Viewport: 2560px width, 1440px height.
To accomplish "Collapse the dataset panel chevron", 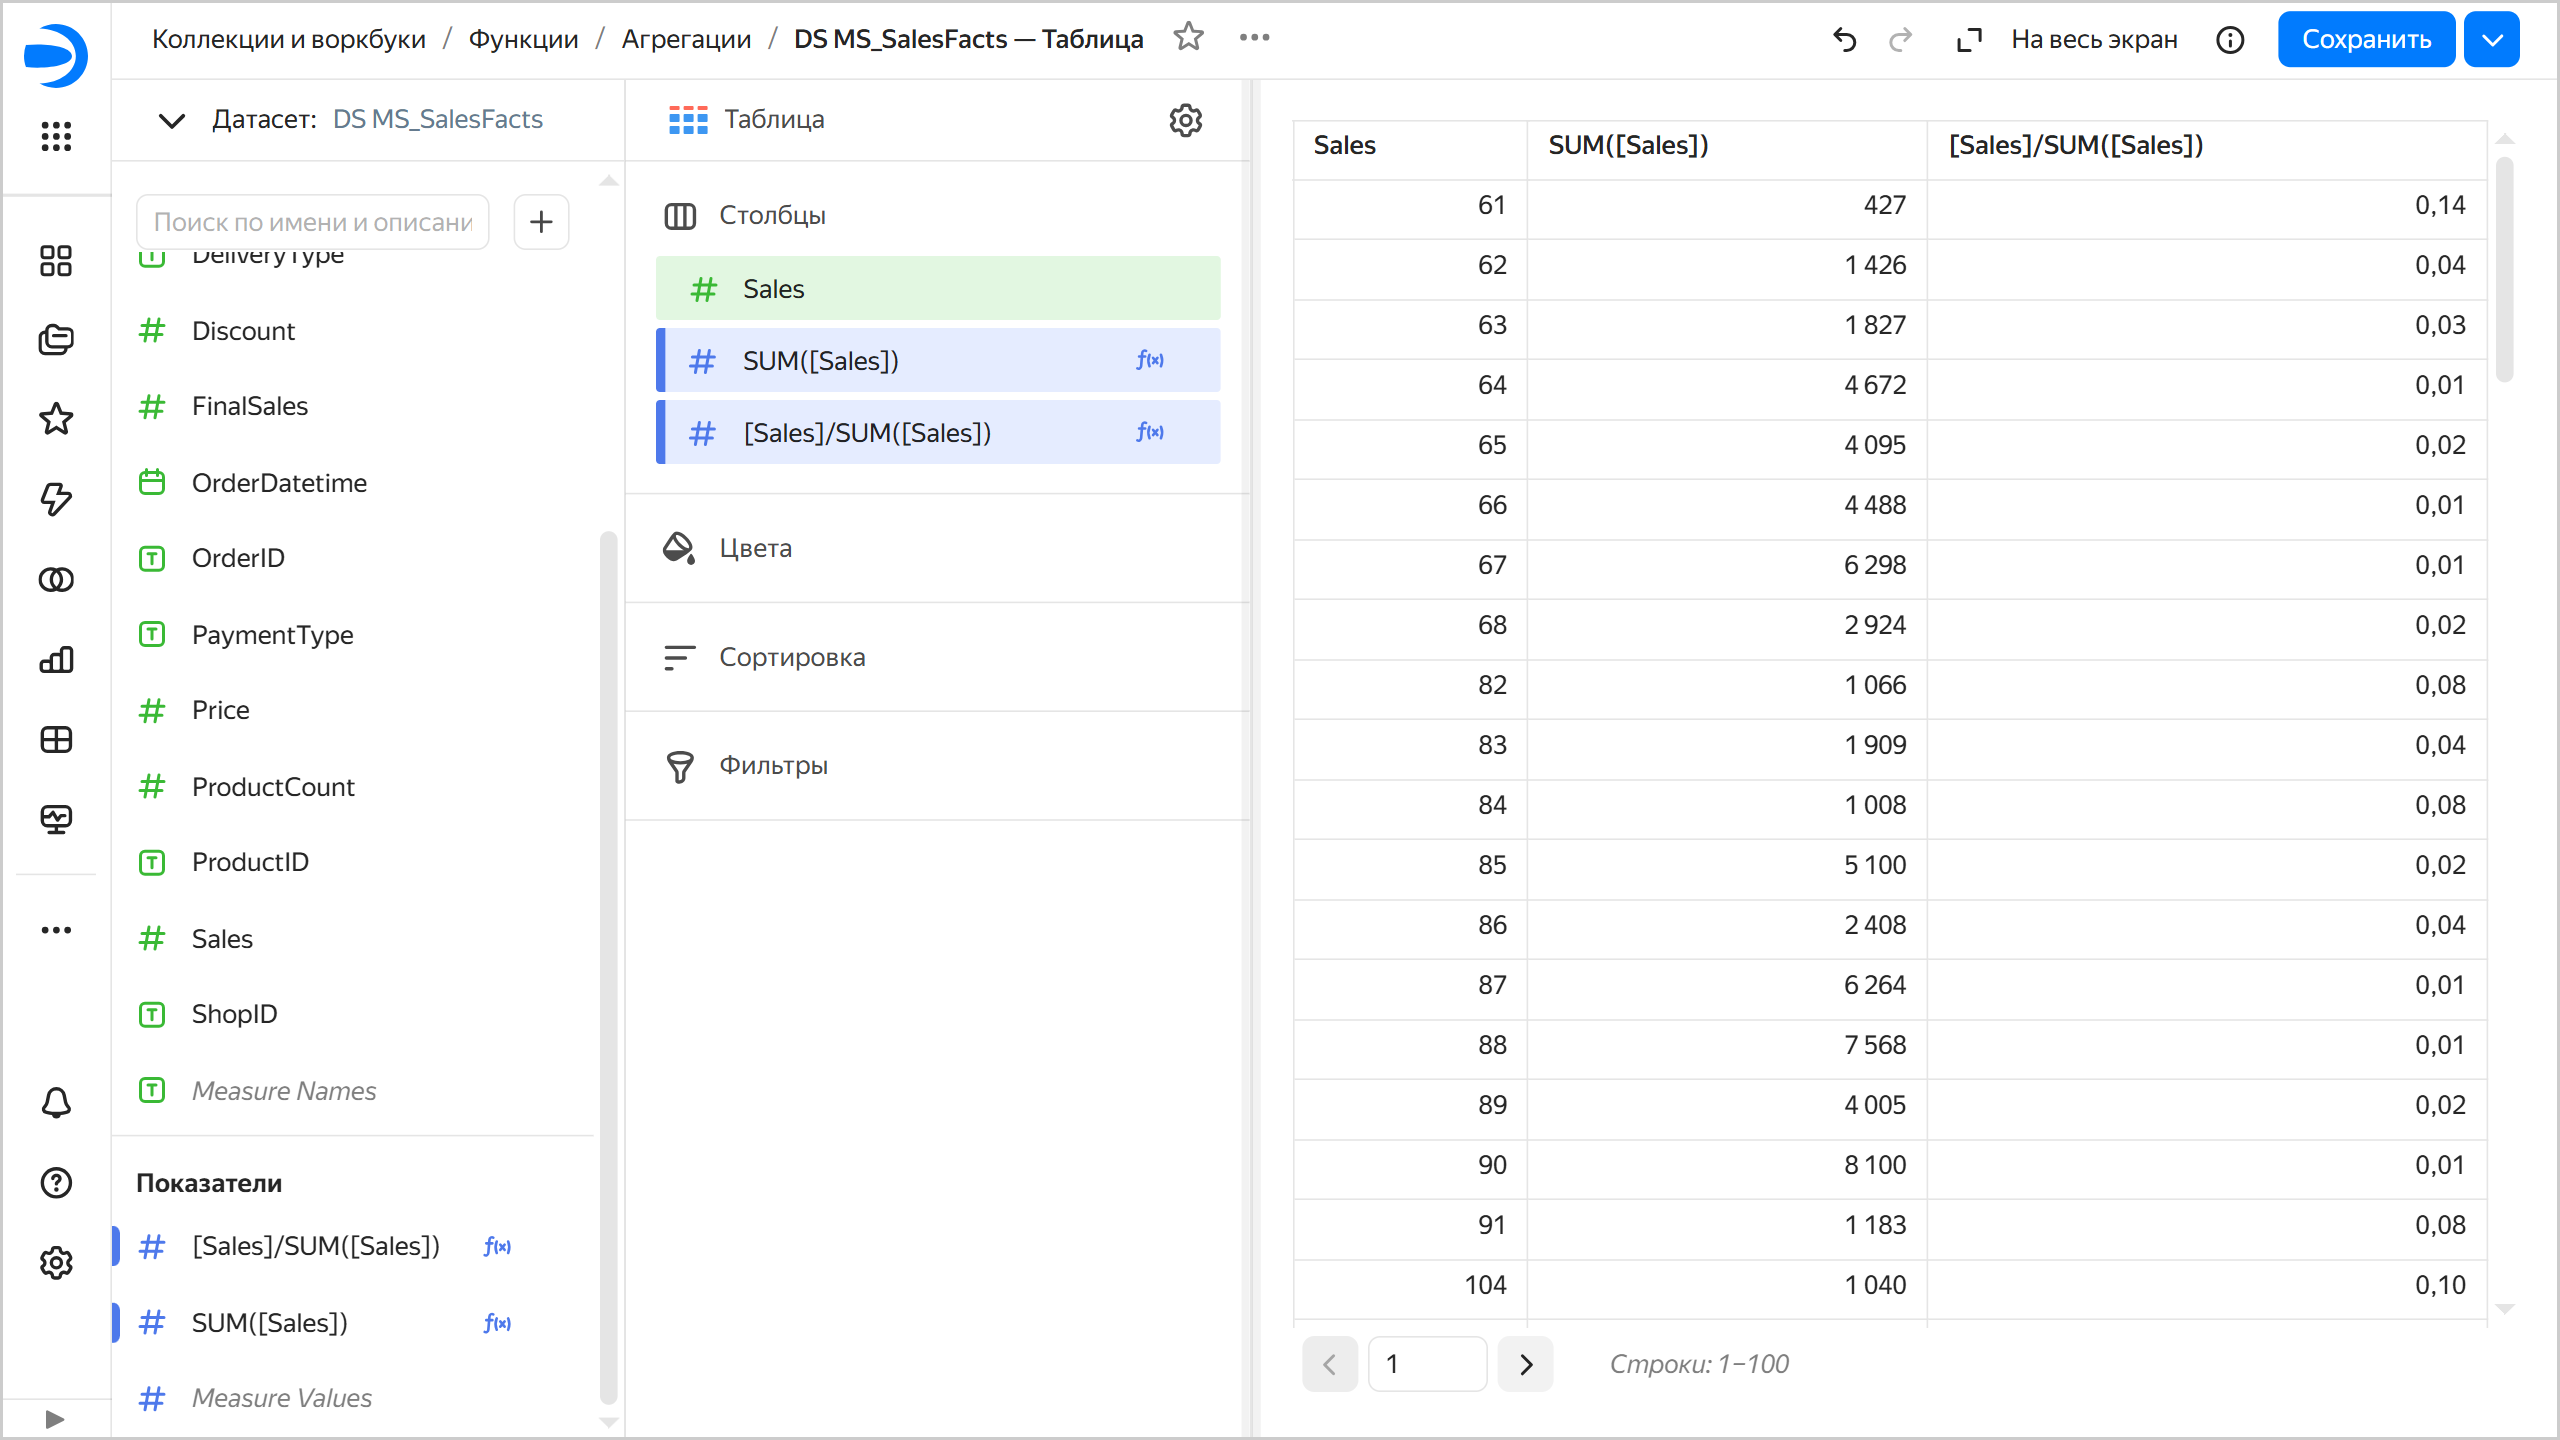I will [x=172, y=120].
